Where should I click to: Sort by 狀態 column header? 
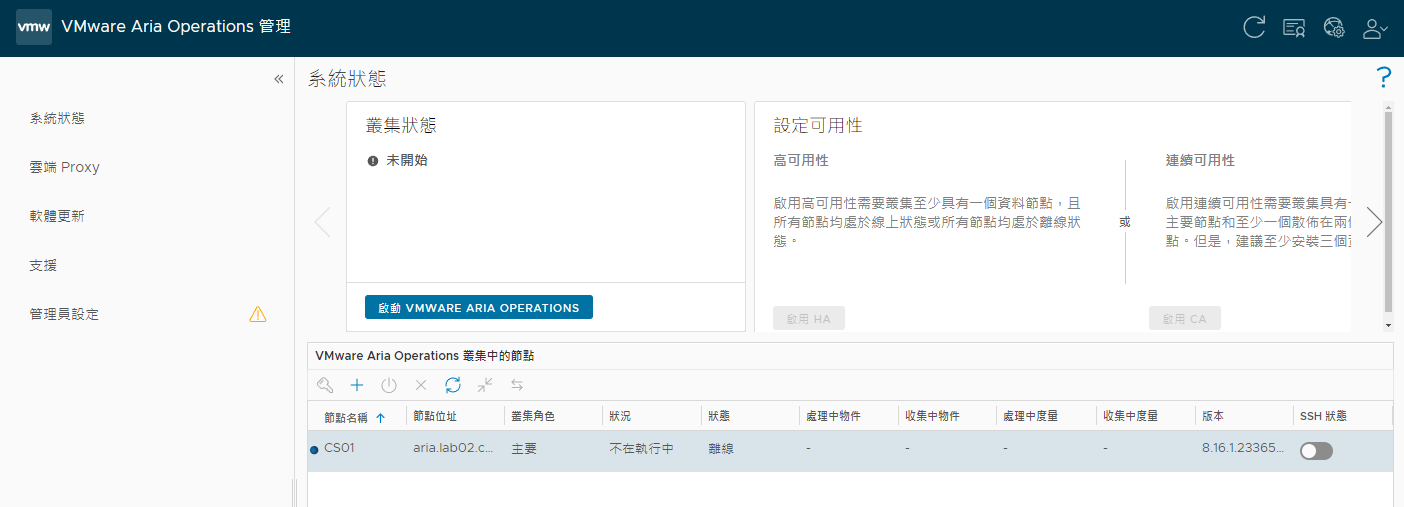click(x=718, y=416)
